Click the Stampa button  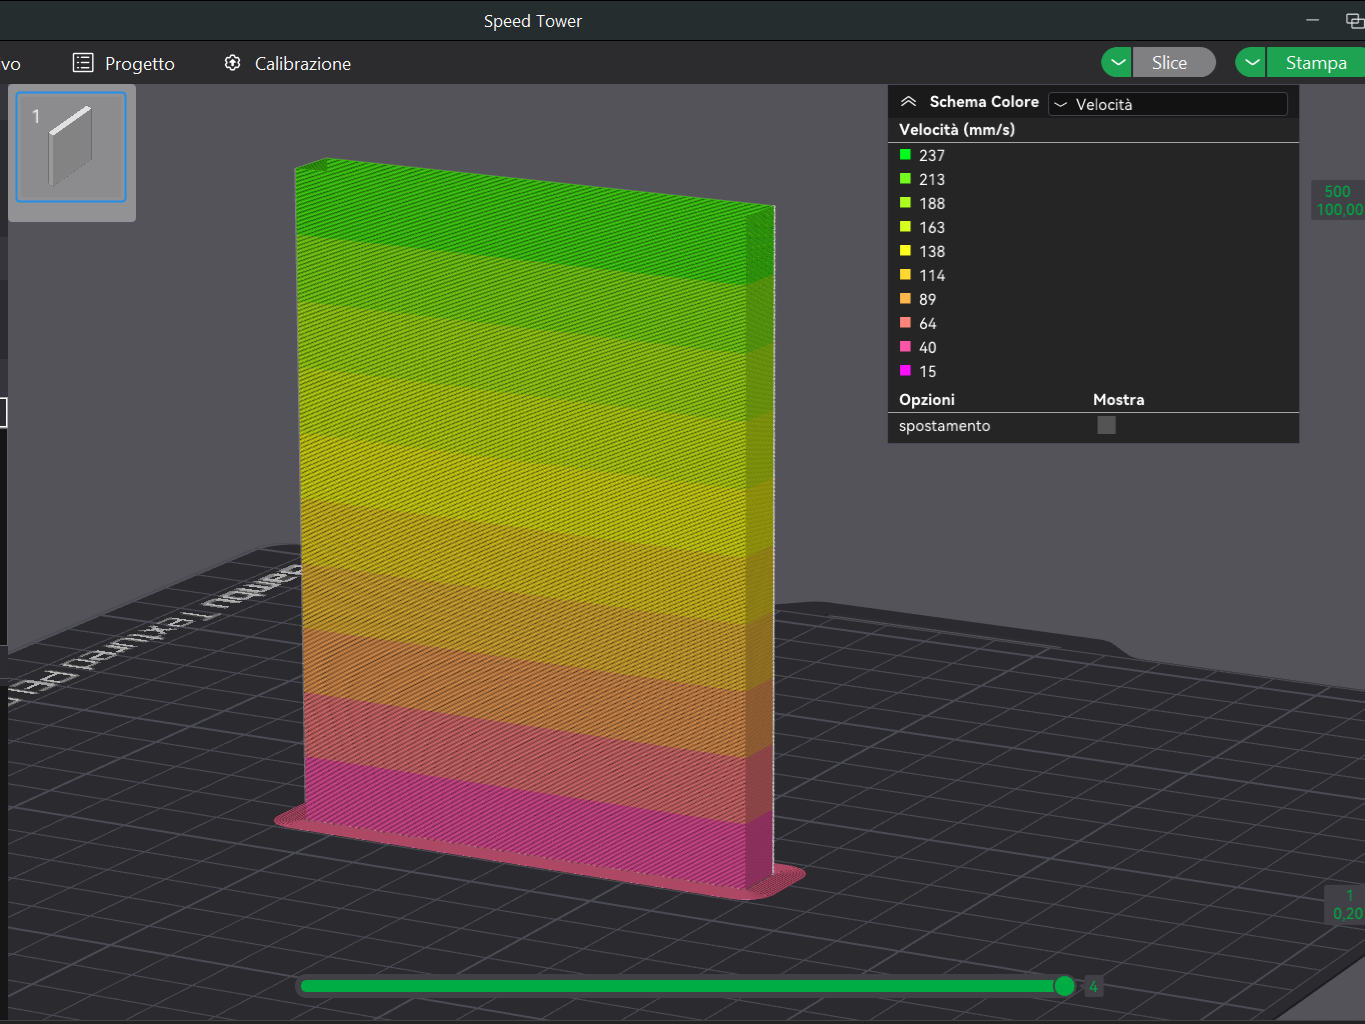[x=1316, y=62]
